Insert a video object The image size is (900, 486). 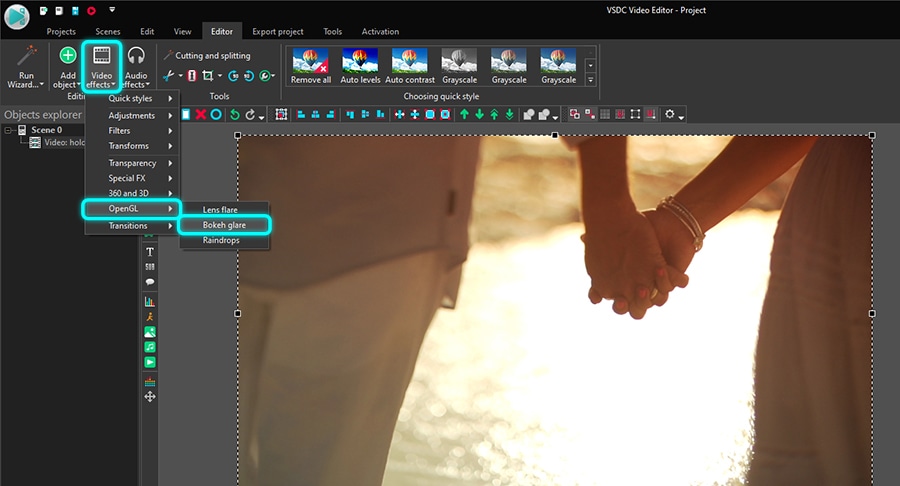(x=150, y=362)
